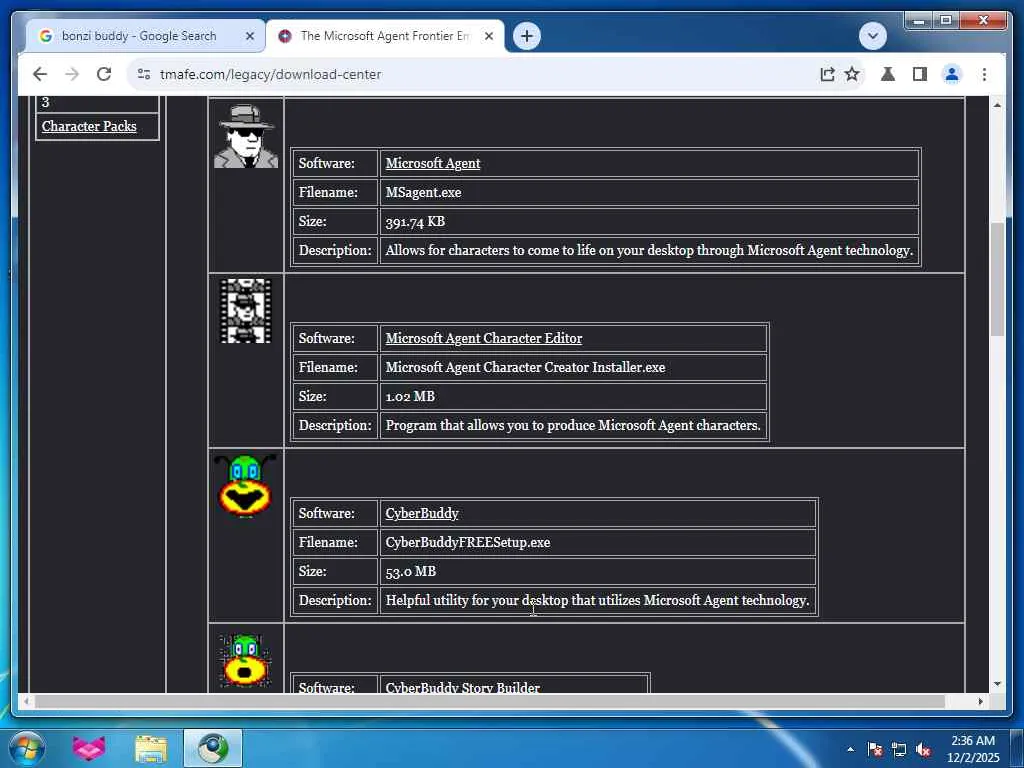Open Microsoft Agent Character Editor link
The height and width of the screenshot is (768, 1024).
[483, 338]
